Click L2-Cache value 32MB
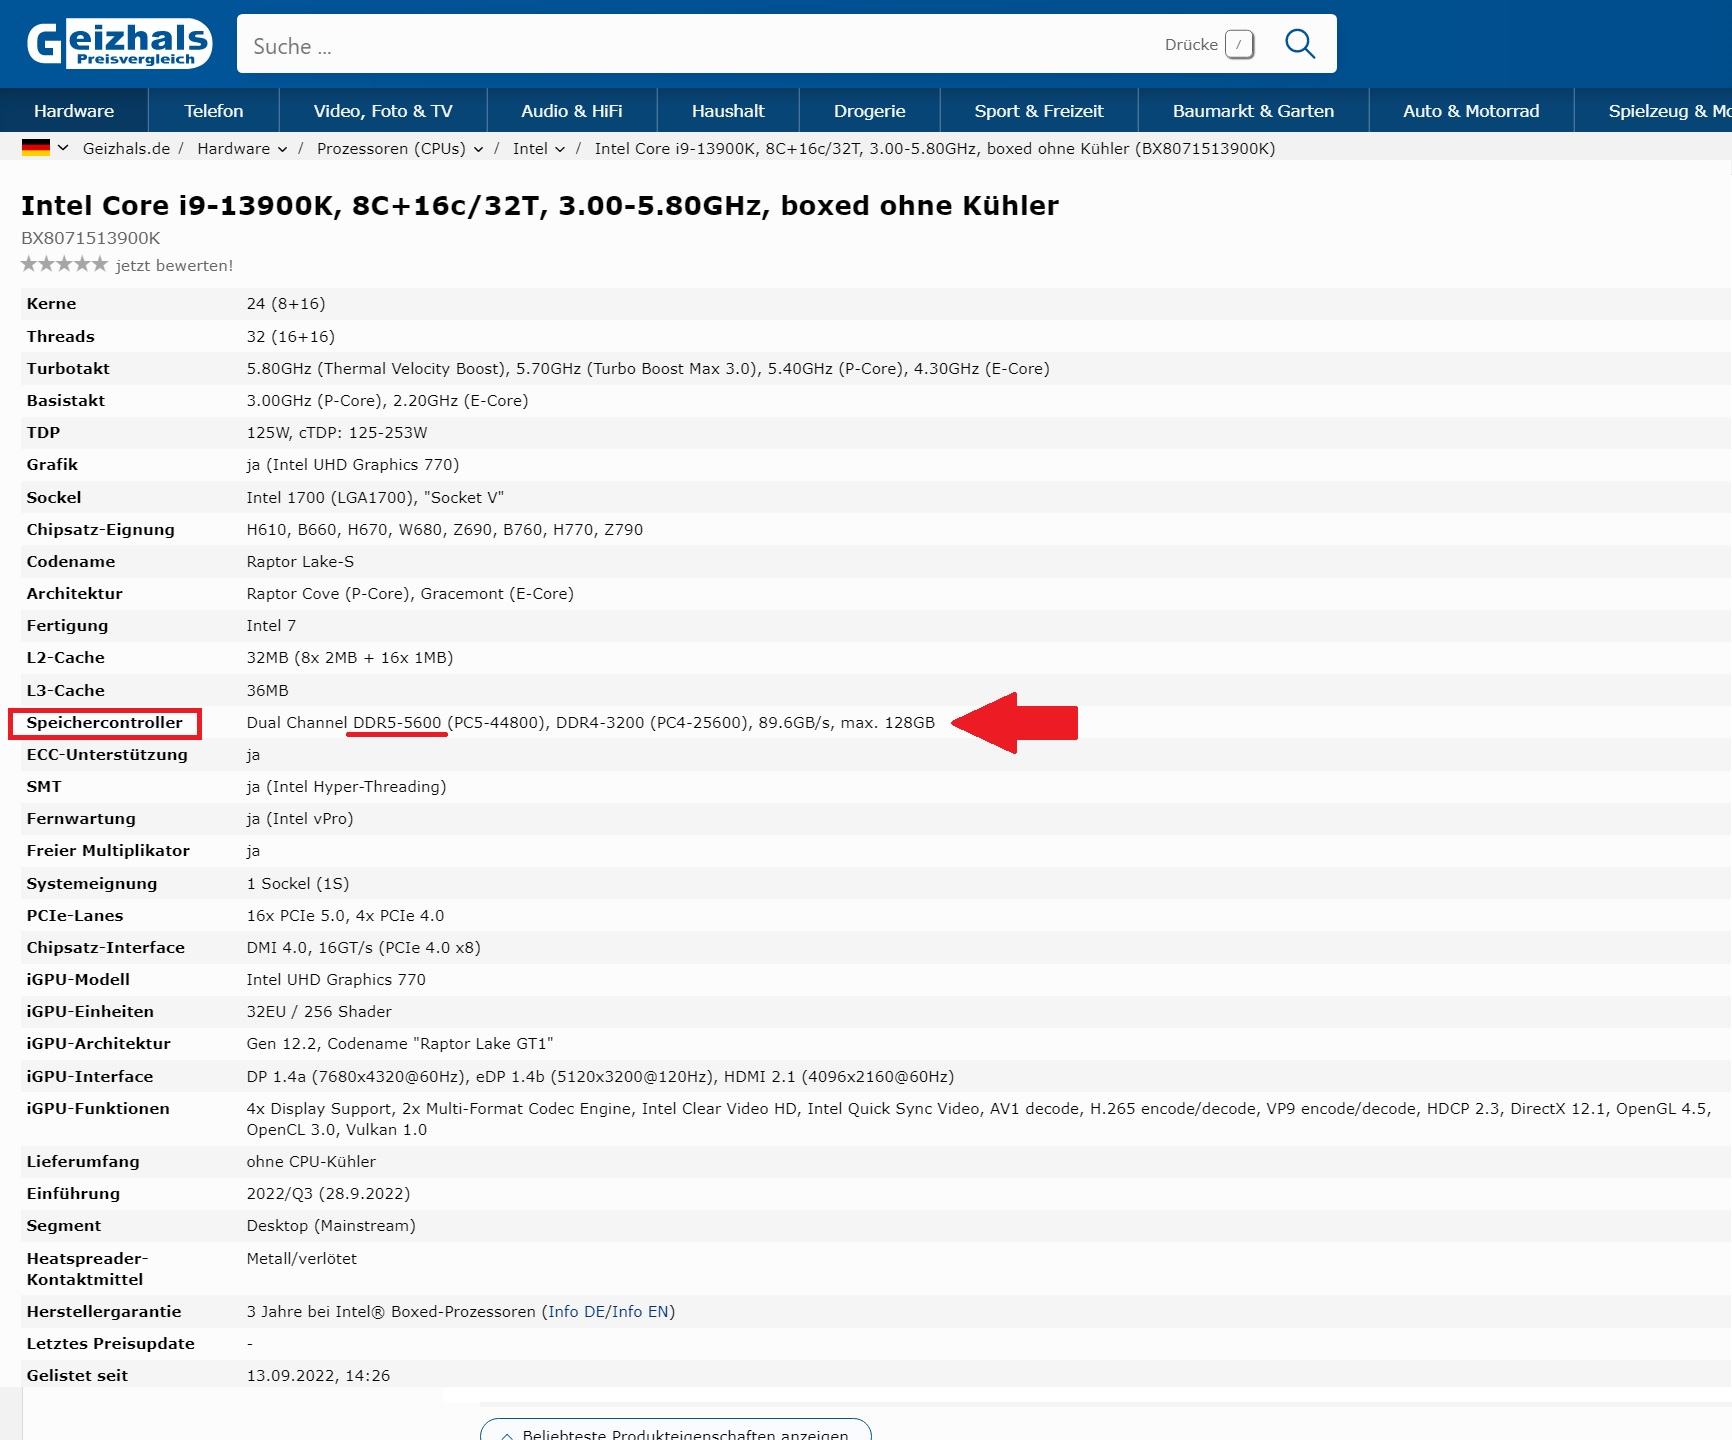The image size is (1732, 1440). pyautogui.click(x=350, y=658)
